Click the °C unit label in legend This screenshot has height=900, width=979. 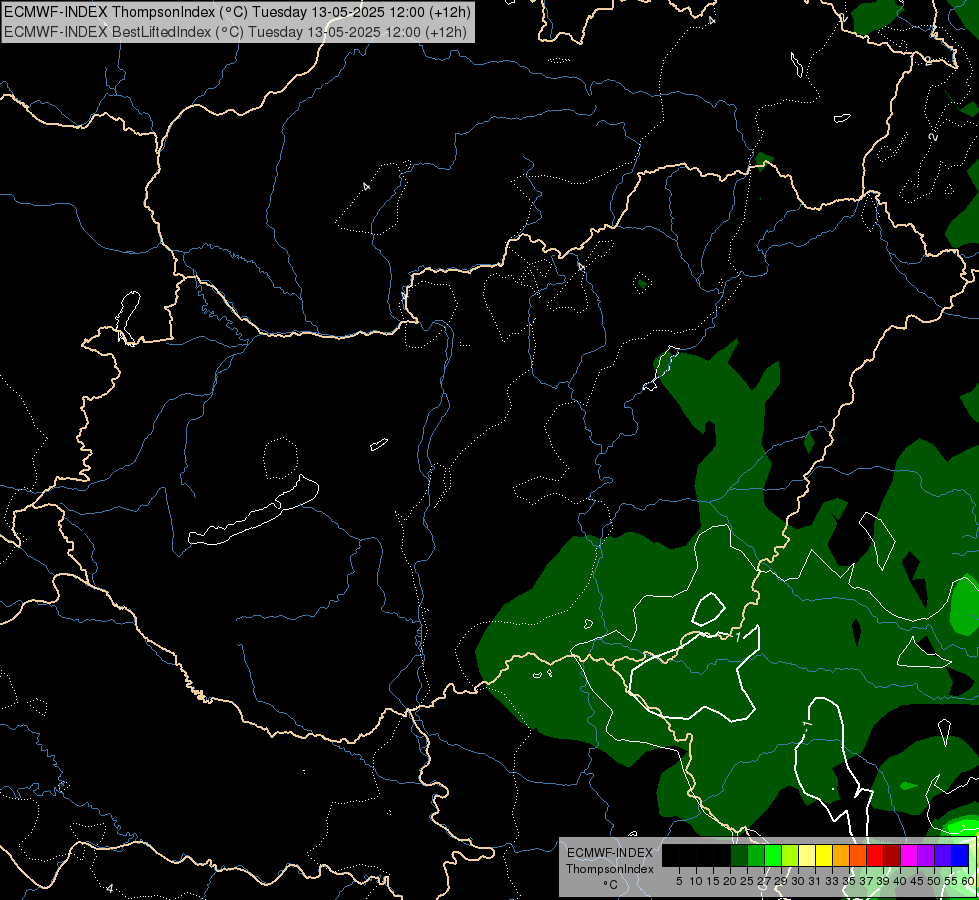click(x=610, y=885)
